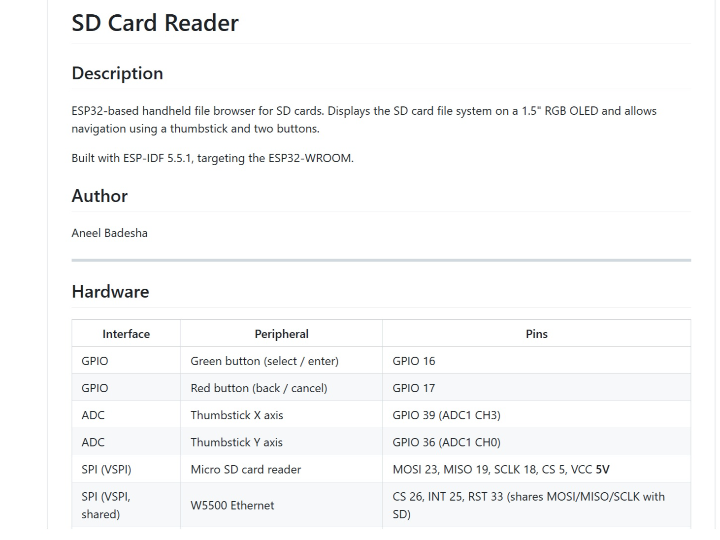
Task: Click the "SD Card Reader" main title
Action: pyautogui.click(x=155, y=23)
